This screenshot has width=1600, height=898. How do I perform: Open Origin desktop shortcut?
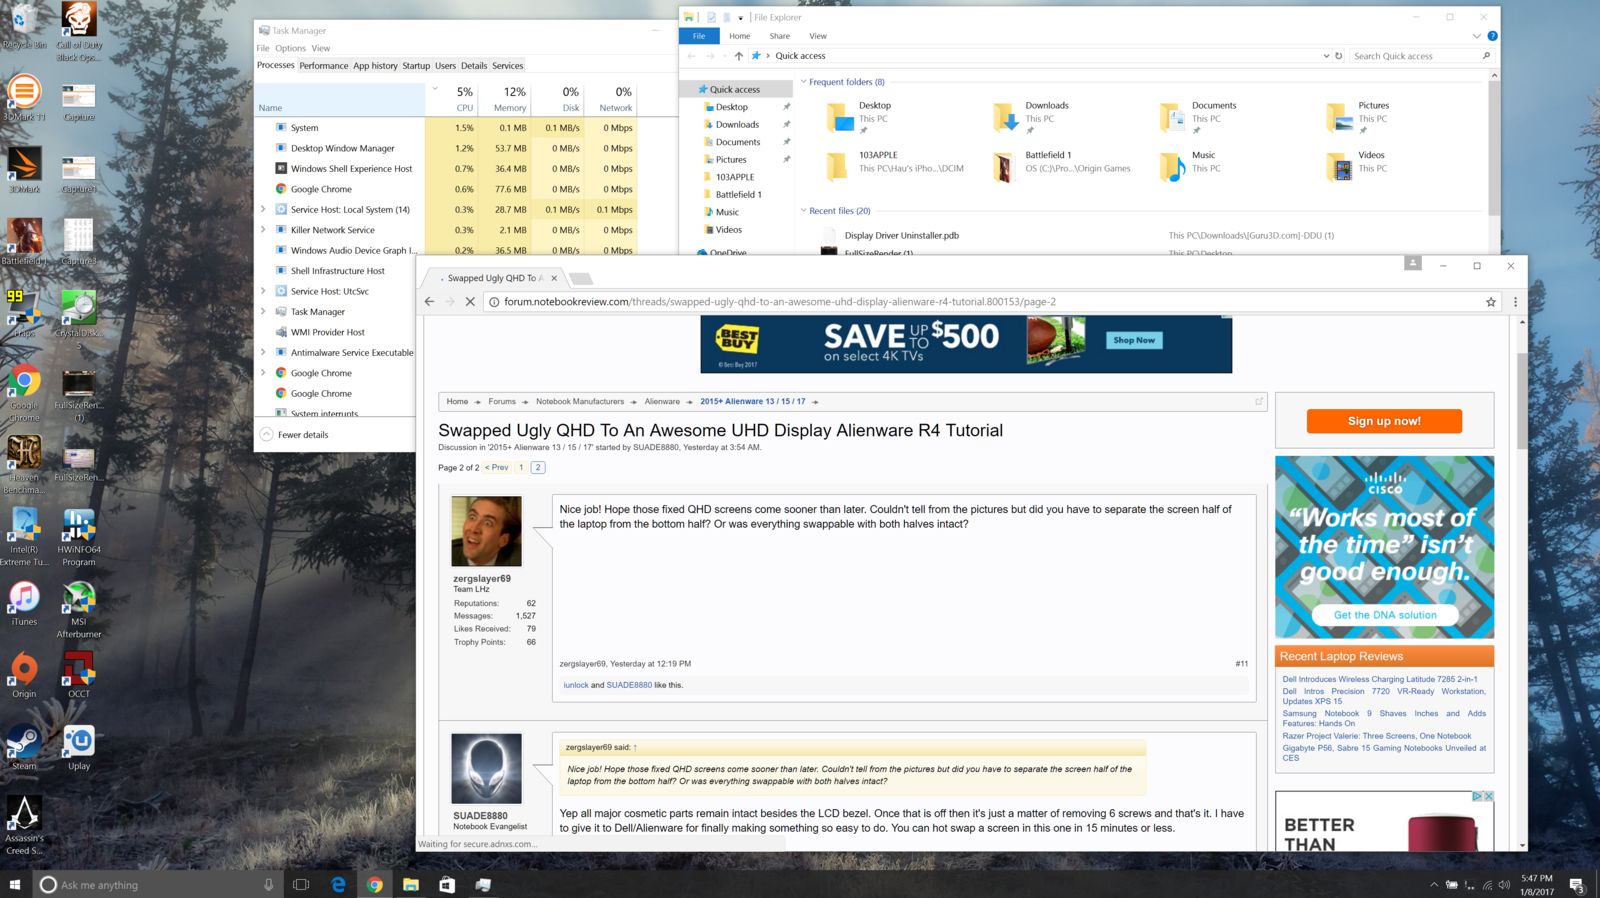[x=24, y=675]
